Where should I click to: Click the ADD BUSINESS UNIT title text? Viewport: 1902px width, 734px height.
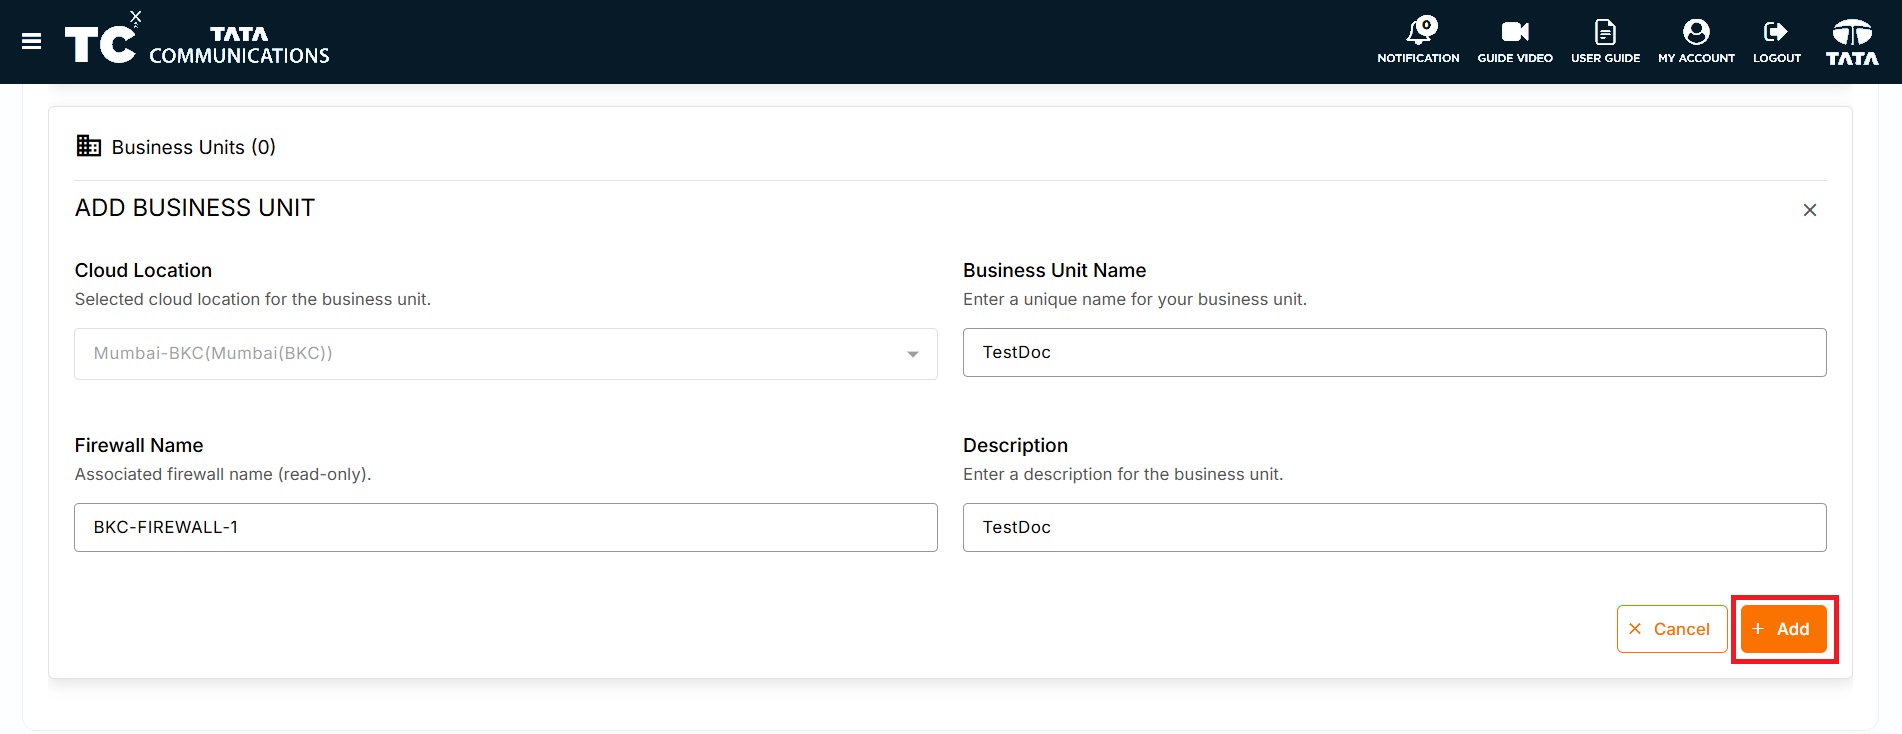(195, 208)
